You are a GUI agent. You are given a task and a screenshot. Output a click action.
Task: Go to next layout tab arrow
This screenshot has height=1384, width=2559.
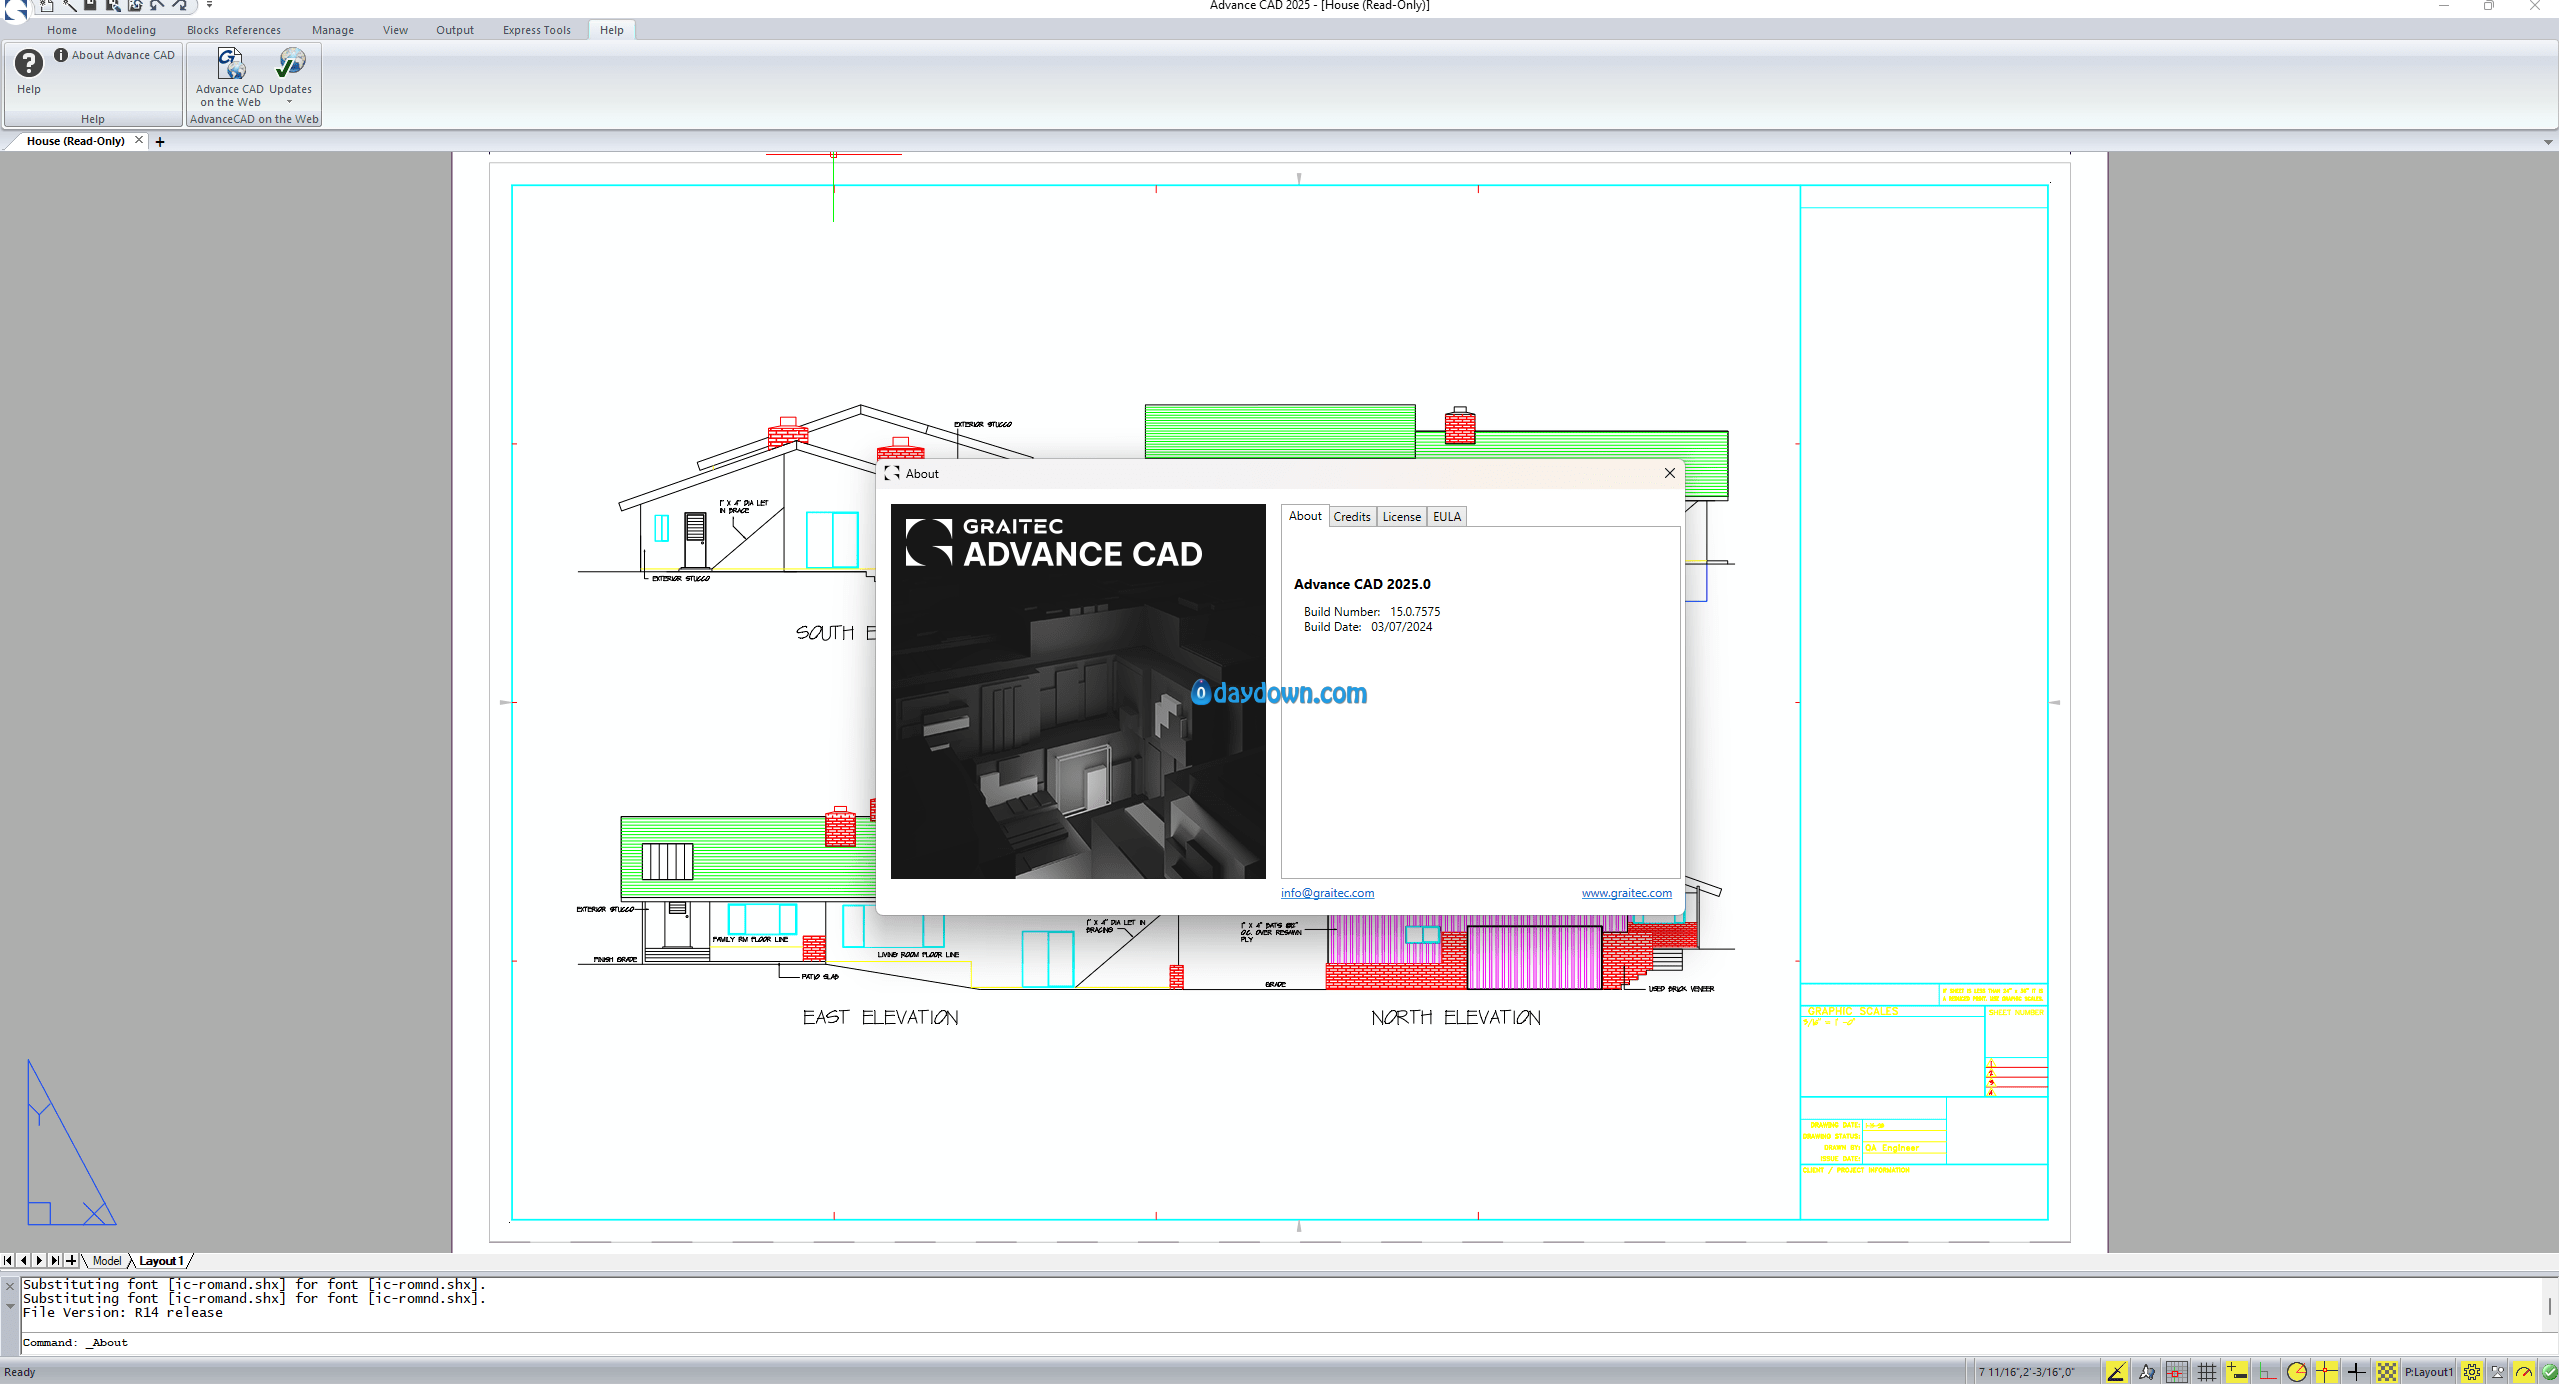point(39,1261)
